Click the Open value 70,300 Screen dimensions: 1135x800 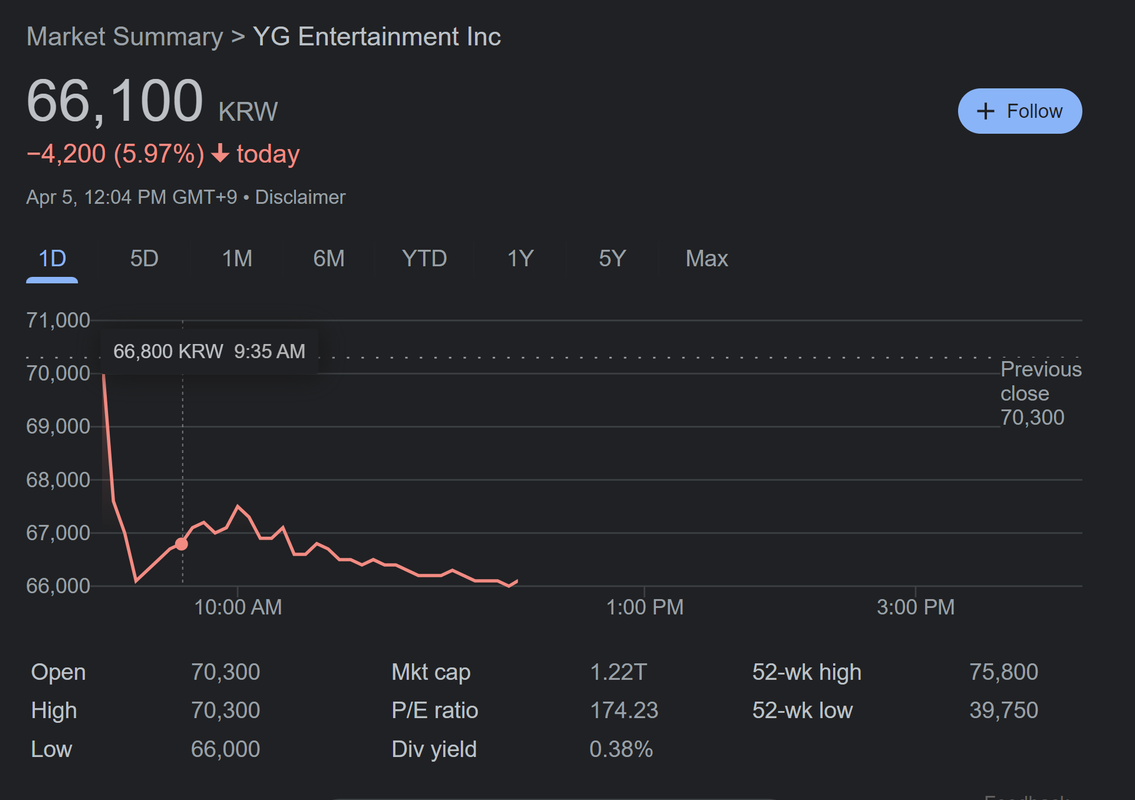[225, 672]
